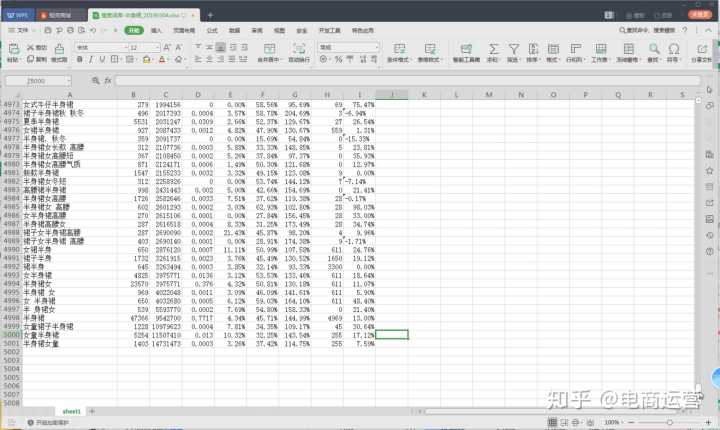Click the zoom slider handle
Viewport: 720px width, 430px height.
pyautogui.click(x=669, y=422)
